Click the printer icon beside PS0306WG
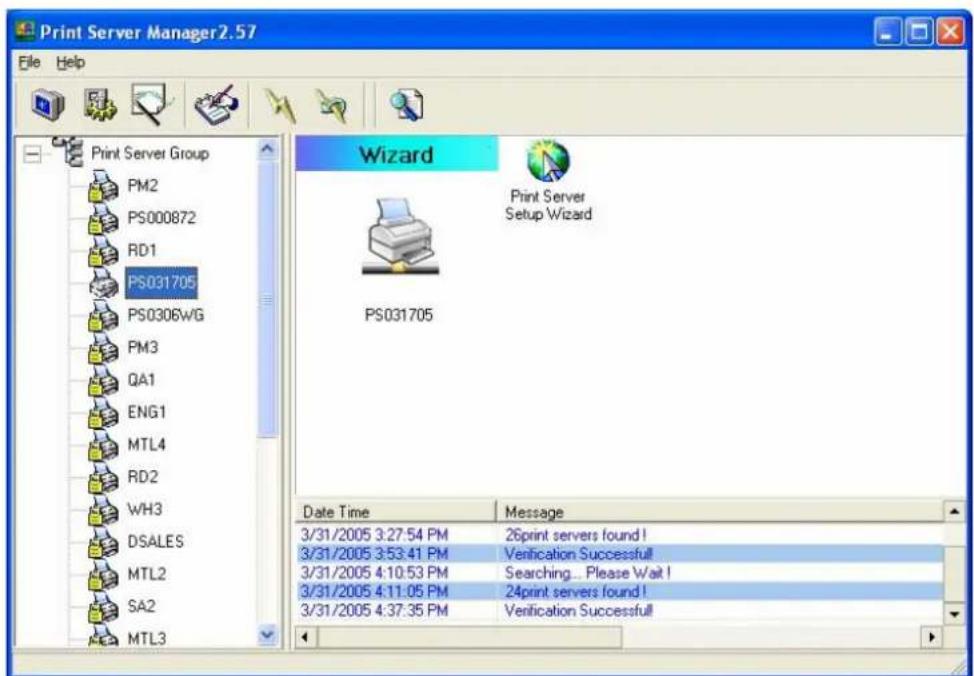Viewport: 974px width, 676px height. click(103, 316)
